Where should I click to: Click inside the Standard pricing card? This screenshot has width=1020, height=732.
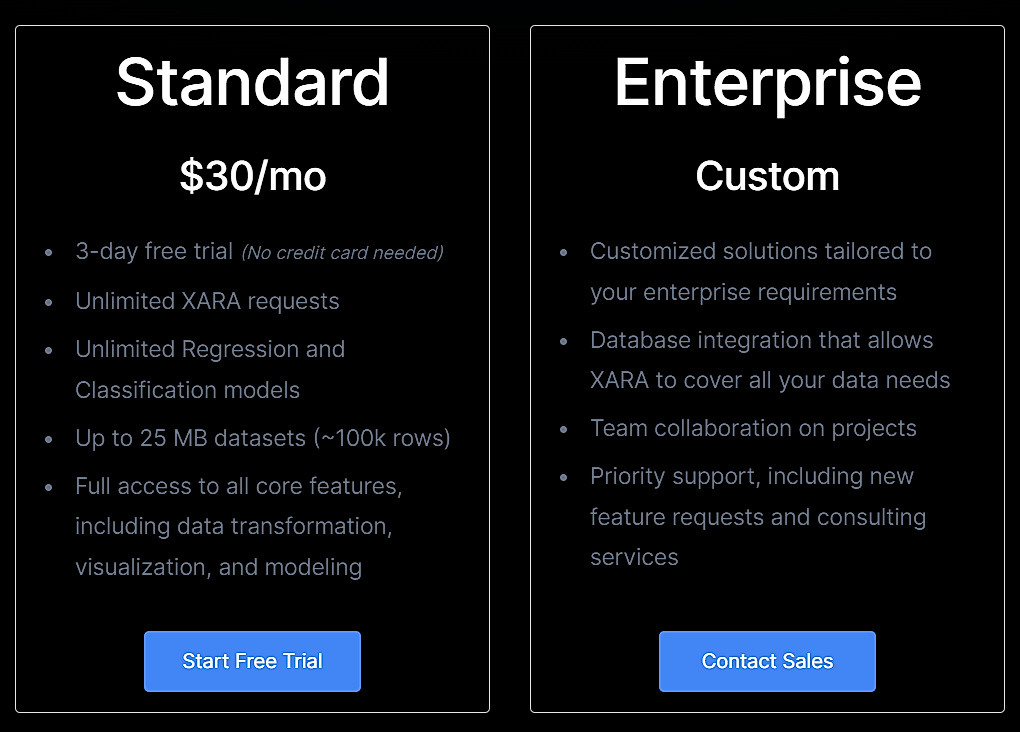[252, 600]
